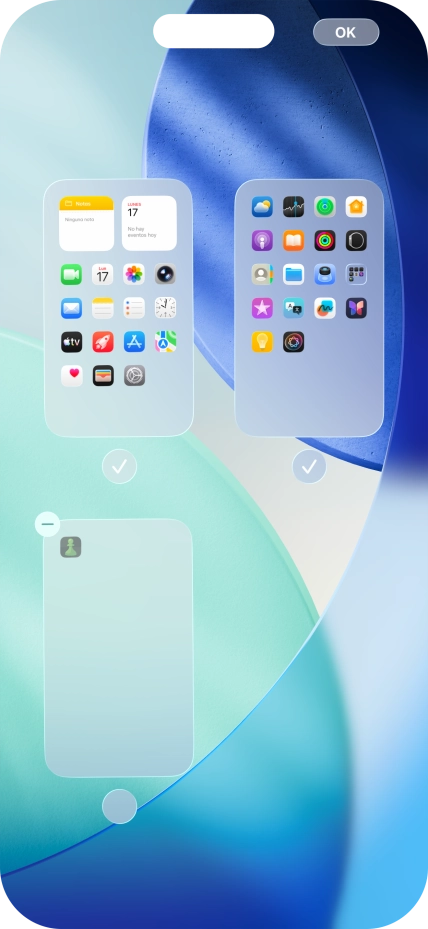The height and width of the screenshot is (929, 428).
Task: Tap the Fitness rings icon
Action: [x=325, y=241]
